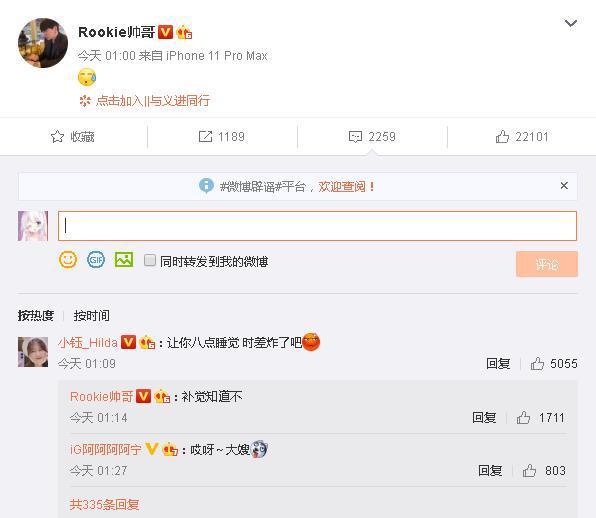Sort comments by 按热度 tab
The width and height of the screenshot is (596, 518).
click(36, 315)
